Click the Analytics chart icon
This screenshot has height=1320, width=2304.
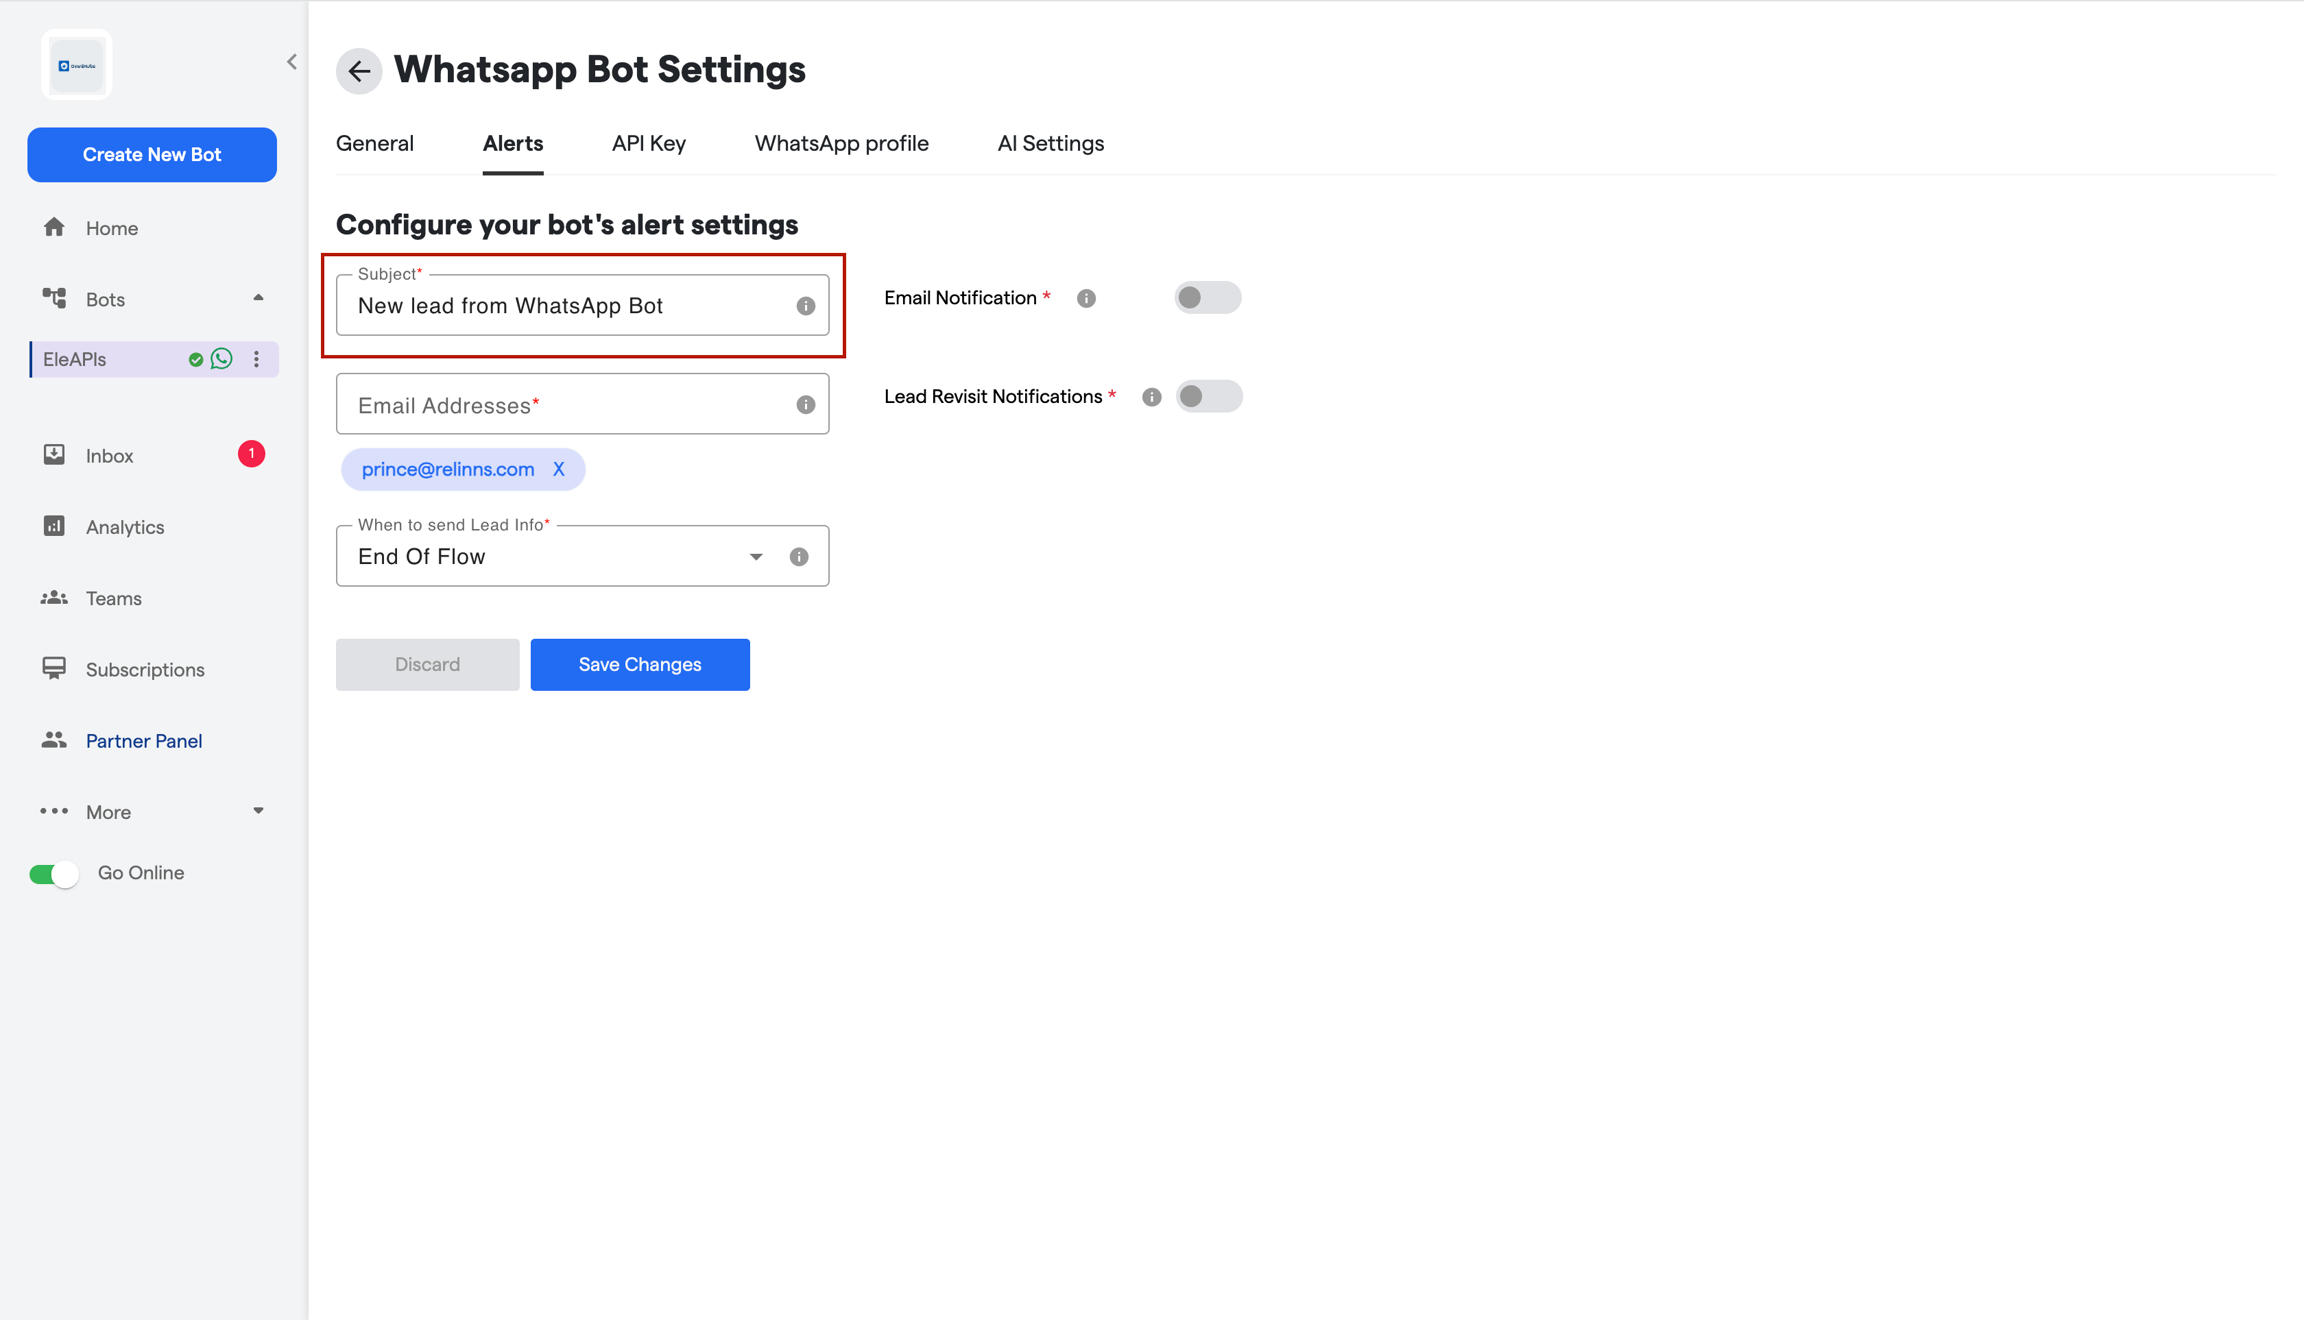(x=54, y=526)
